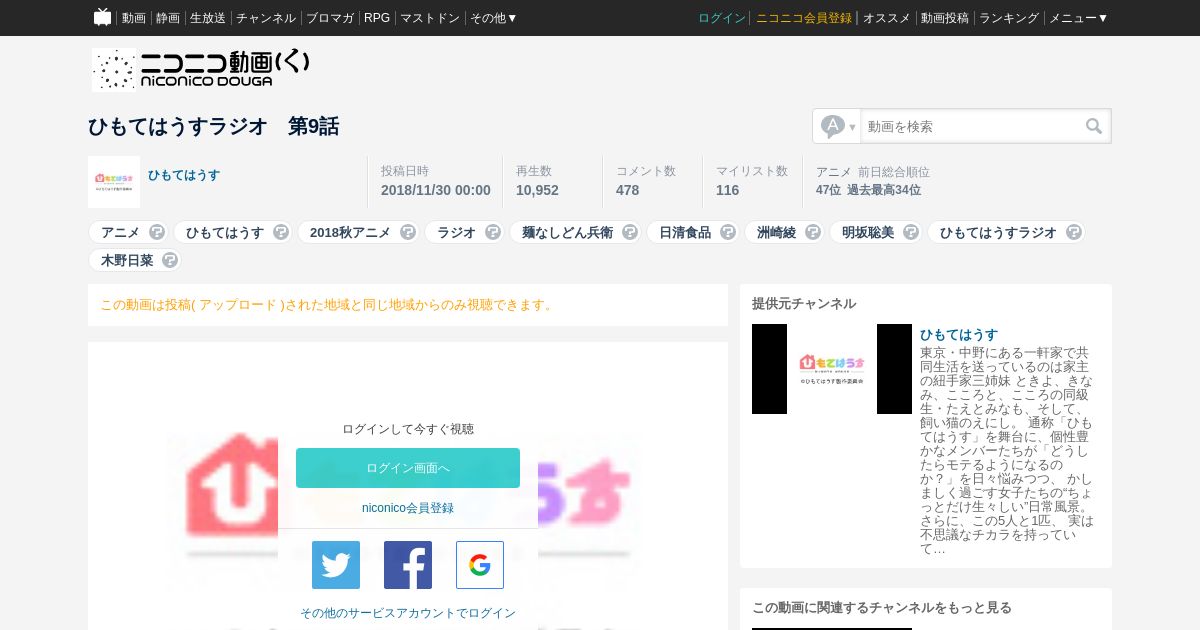Screen dimensions: 1200x630
Task: Select the 2018秋アニメ tag
Action: coord(350,232)
